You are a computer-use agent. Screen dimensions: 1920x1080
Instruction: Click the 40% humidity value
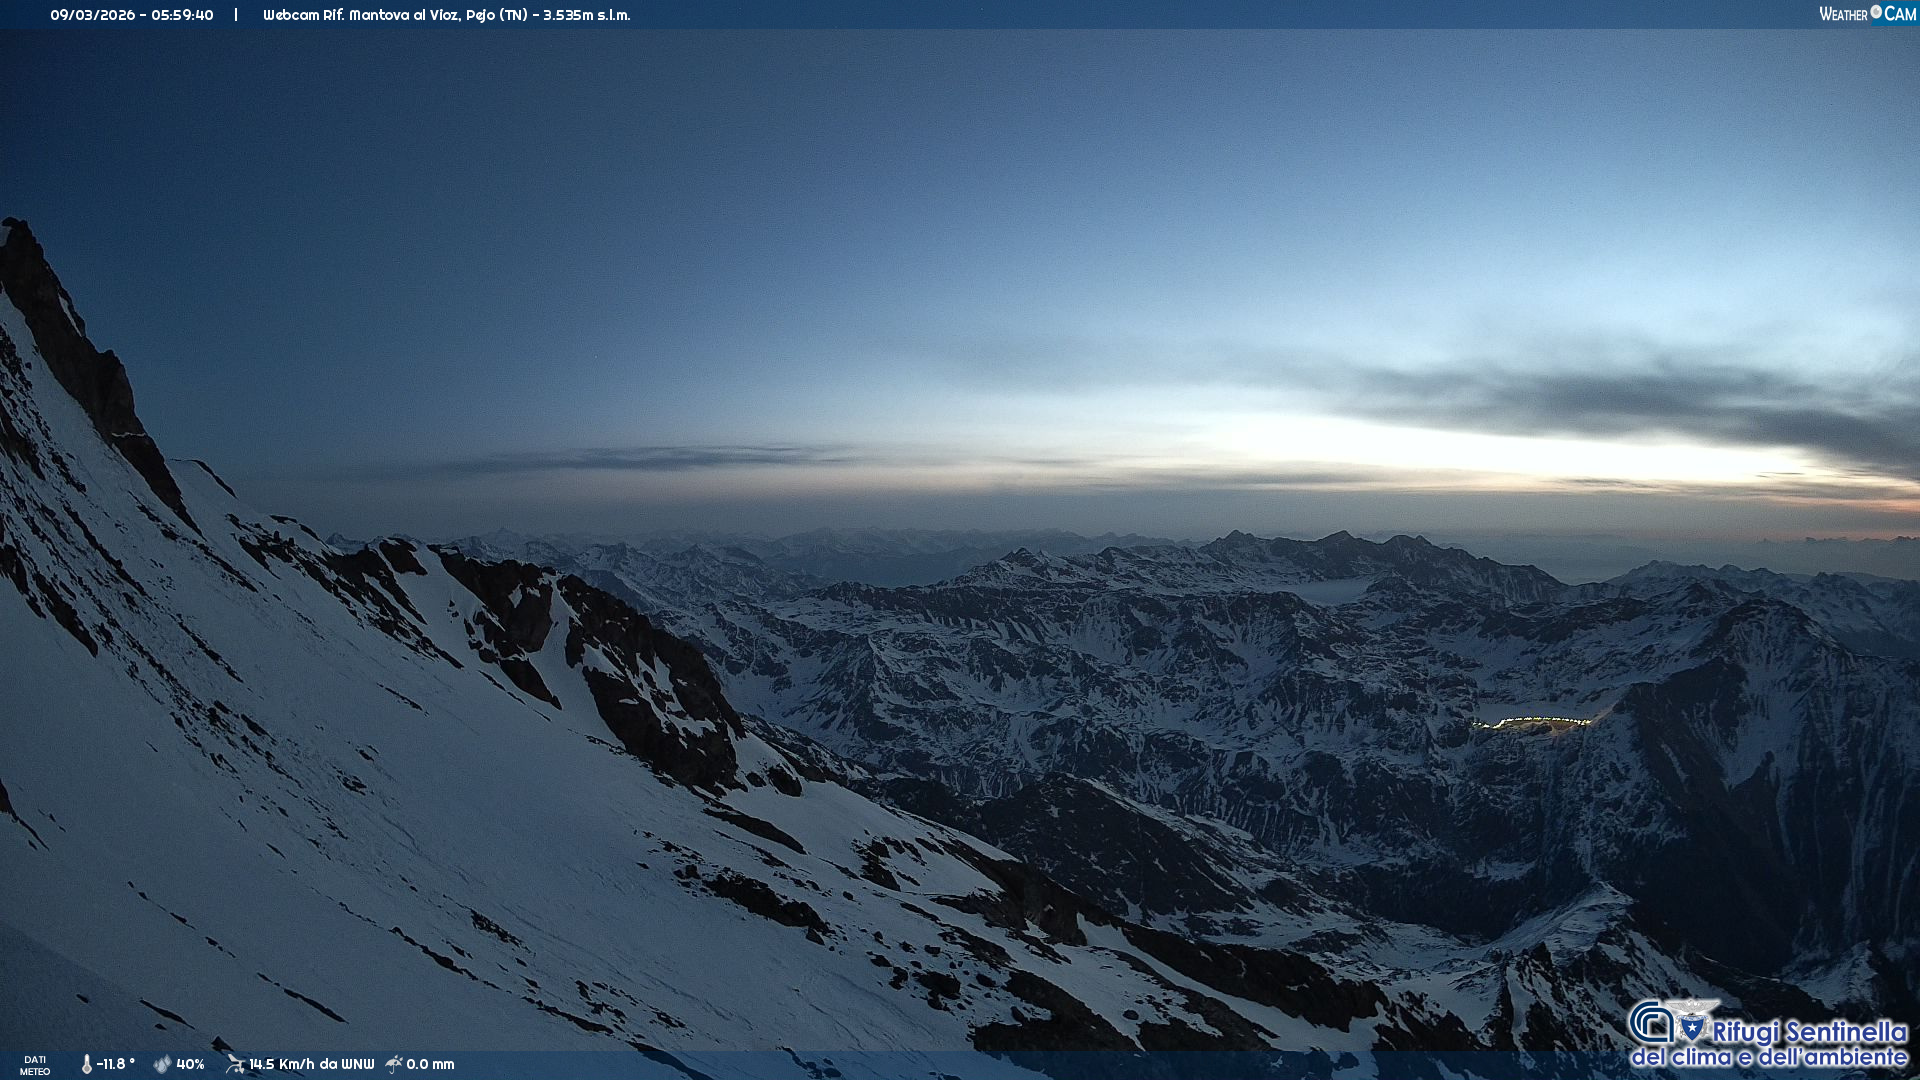[x=190, y=1064]
